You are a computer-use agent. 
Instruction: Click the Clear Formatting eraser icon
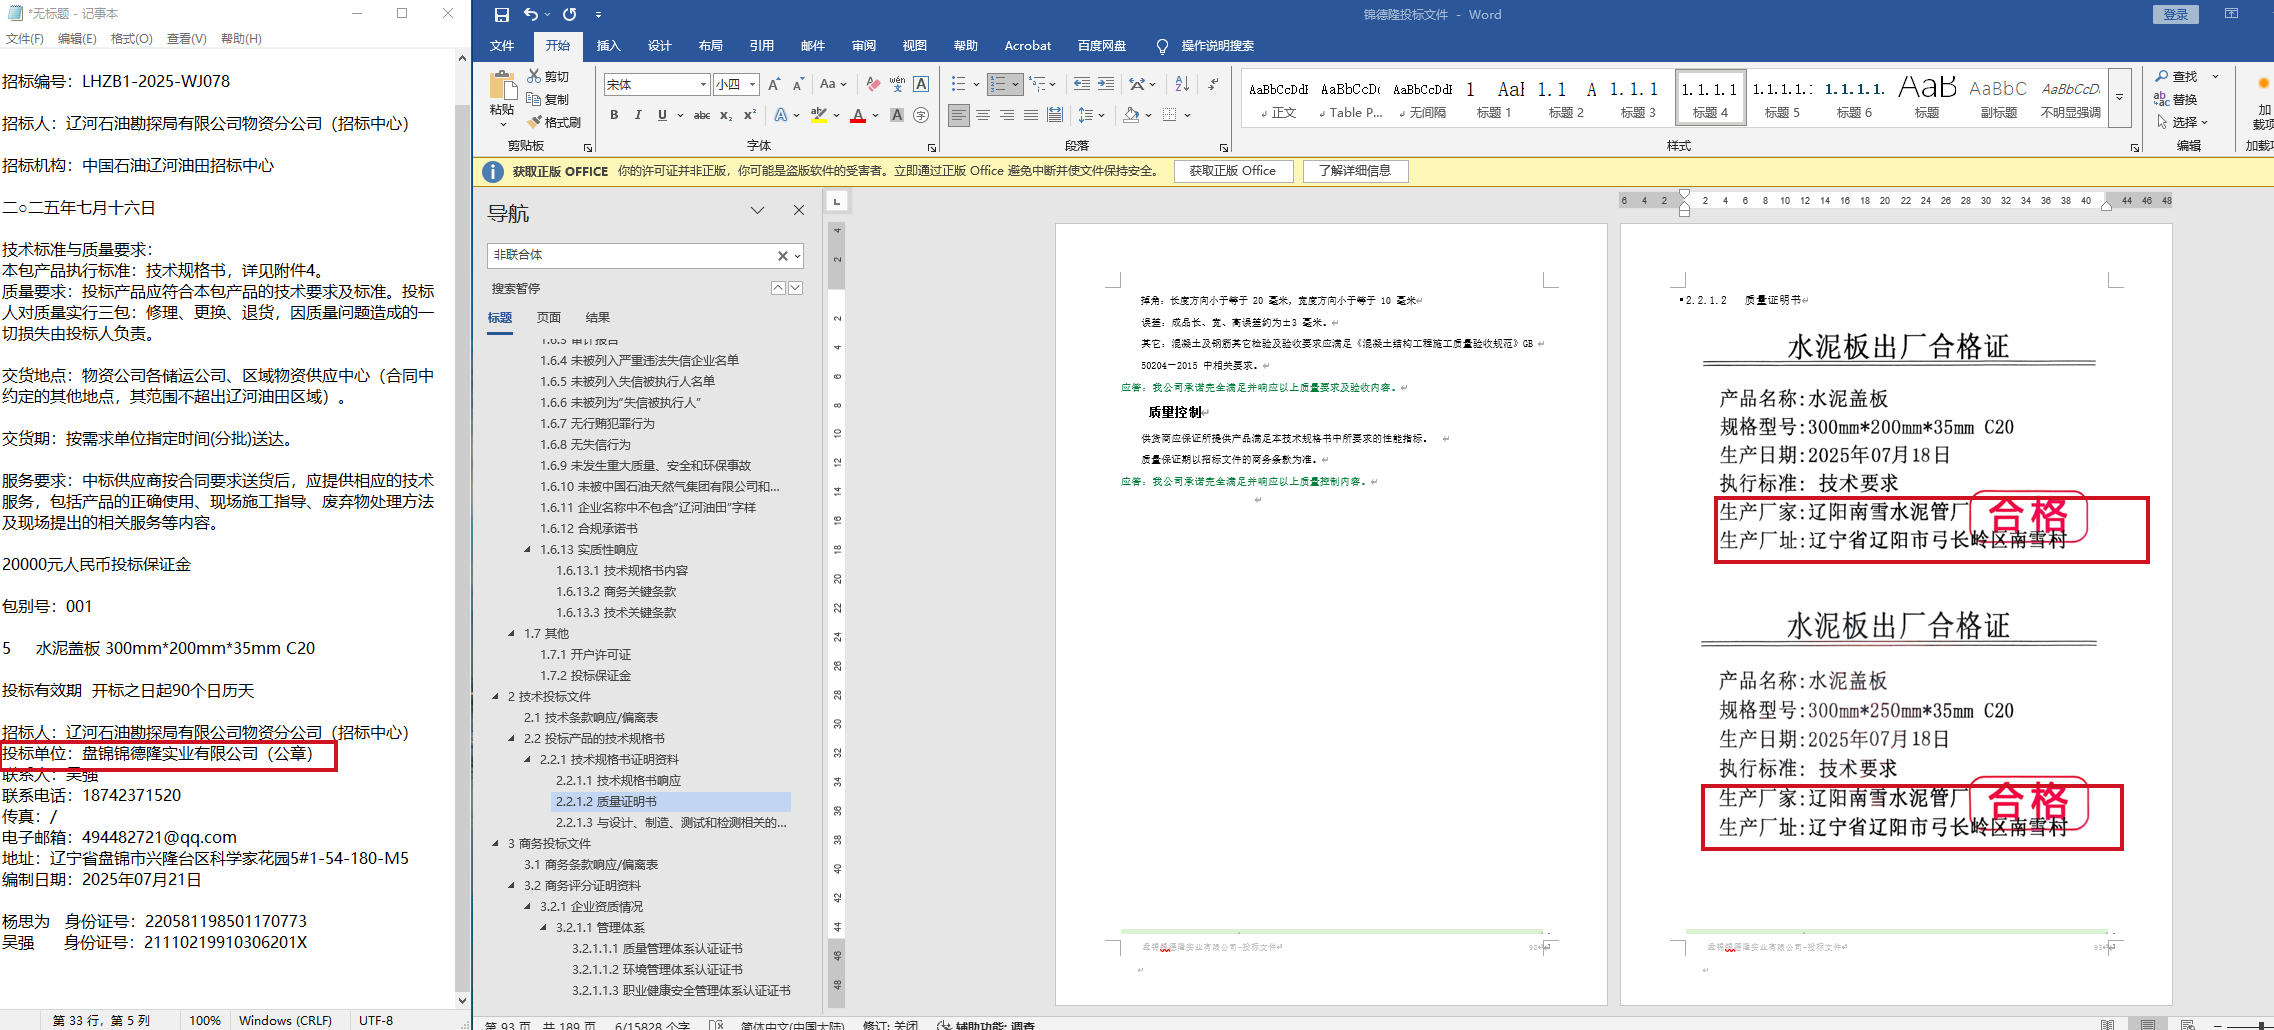click(873, 84)
